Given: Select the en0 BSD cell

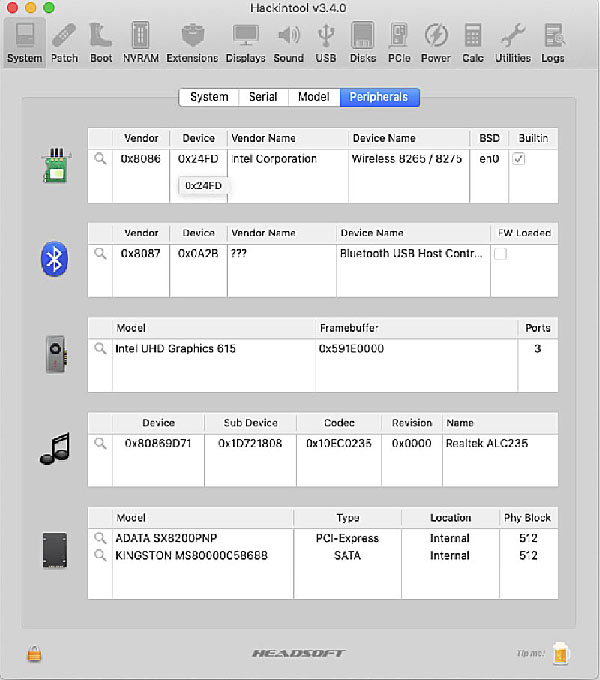Looking at the screenshot, I should (489, 159).
